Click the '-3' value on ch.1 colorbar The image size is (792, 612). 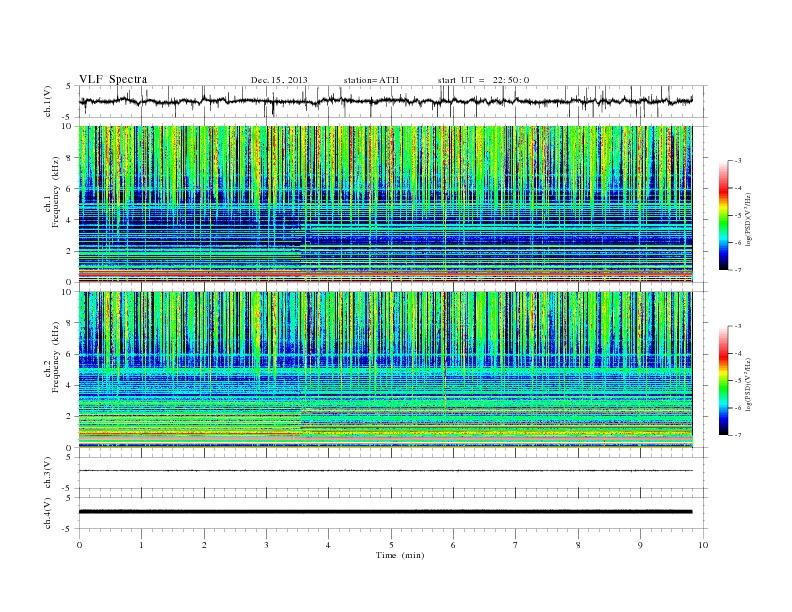tap(737, 161)
